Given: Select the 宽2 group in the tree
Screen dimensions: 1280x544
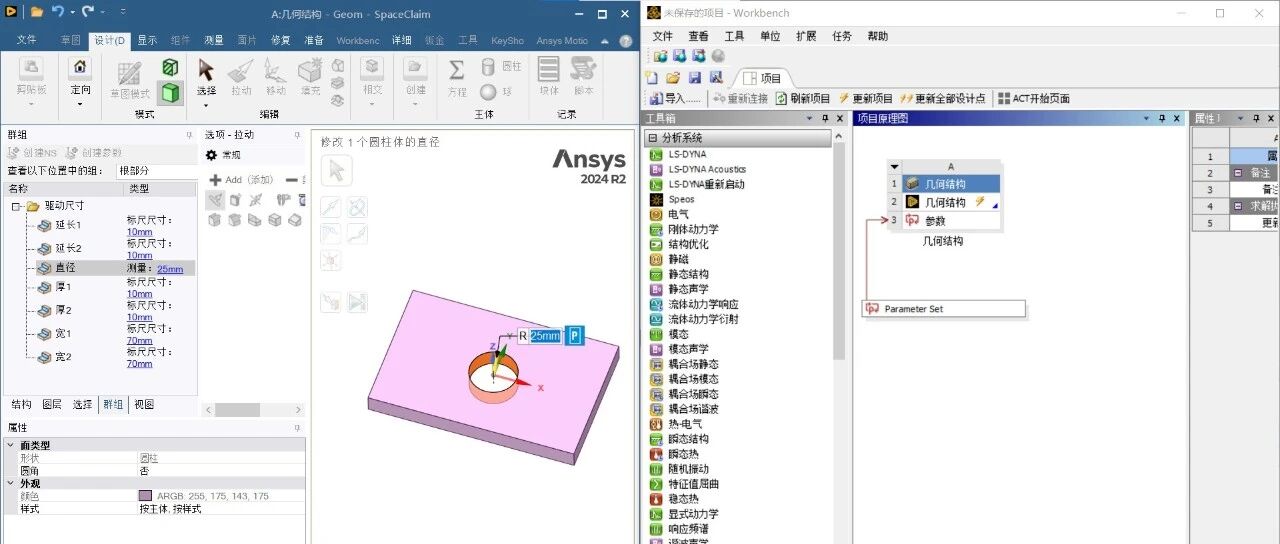Looking at the screenshot, I should click(63, 357).
